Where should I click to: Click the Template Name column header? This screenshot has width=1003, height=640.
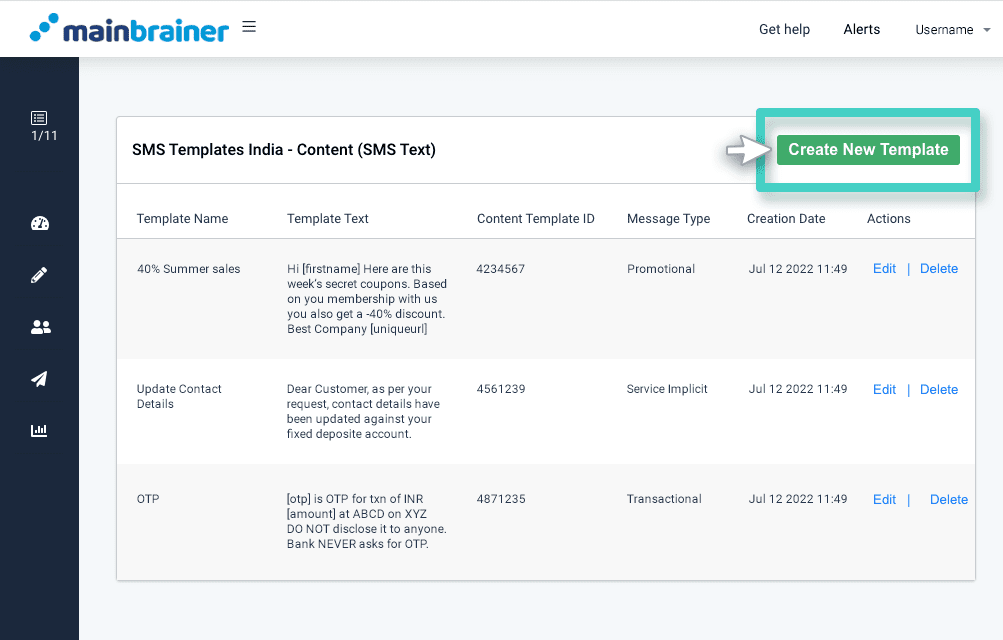tap(182, 219)
